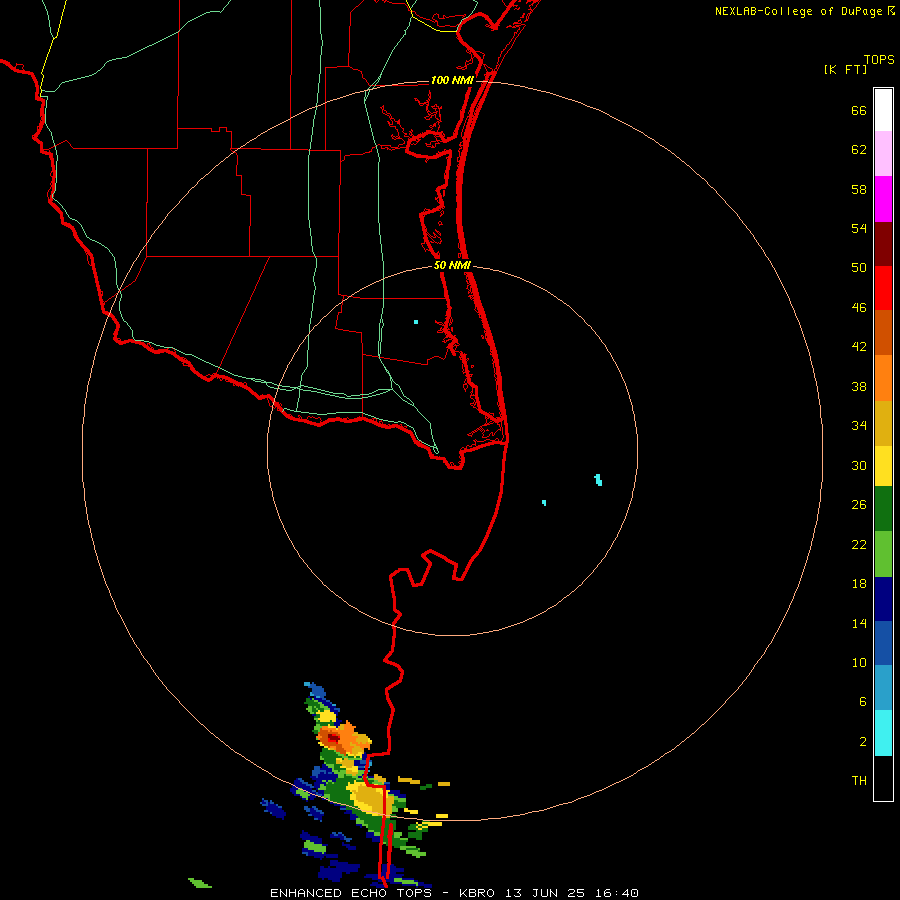Click the legend value 10
The image size is (900, 900).
(859, 663)
